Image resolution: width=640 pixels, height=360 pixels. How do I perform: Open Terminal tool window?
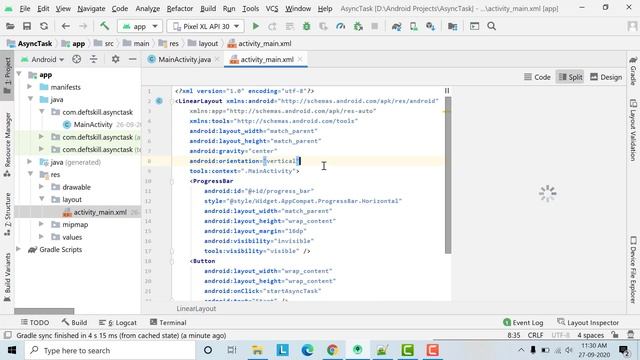coord(168,322)
